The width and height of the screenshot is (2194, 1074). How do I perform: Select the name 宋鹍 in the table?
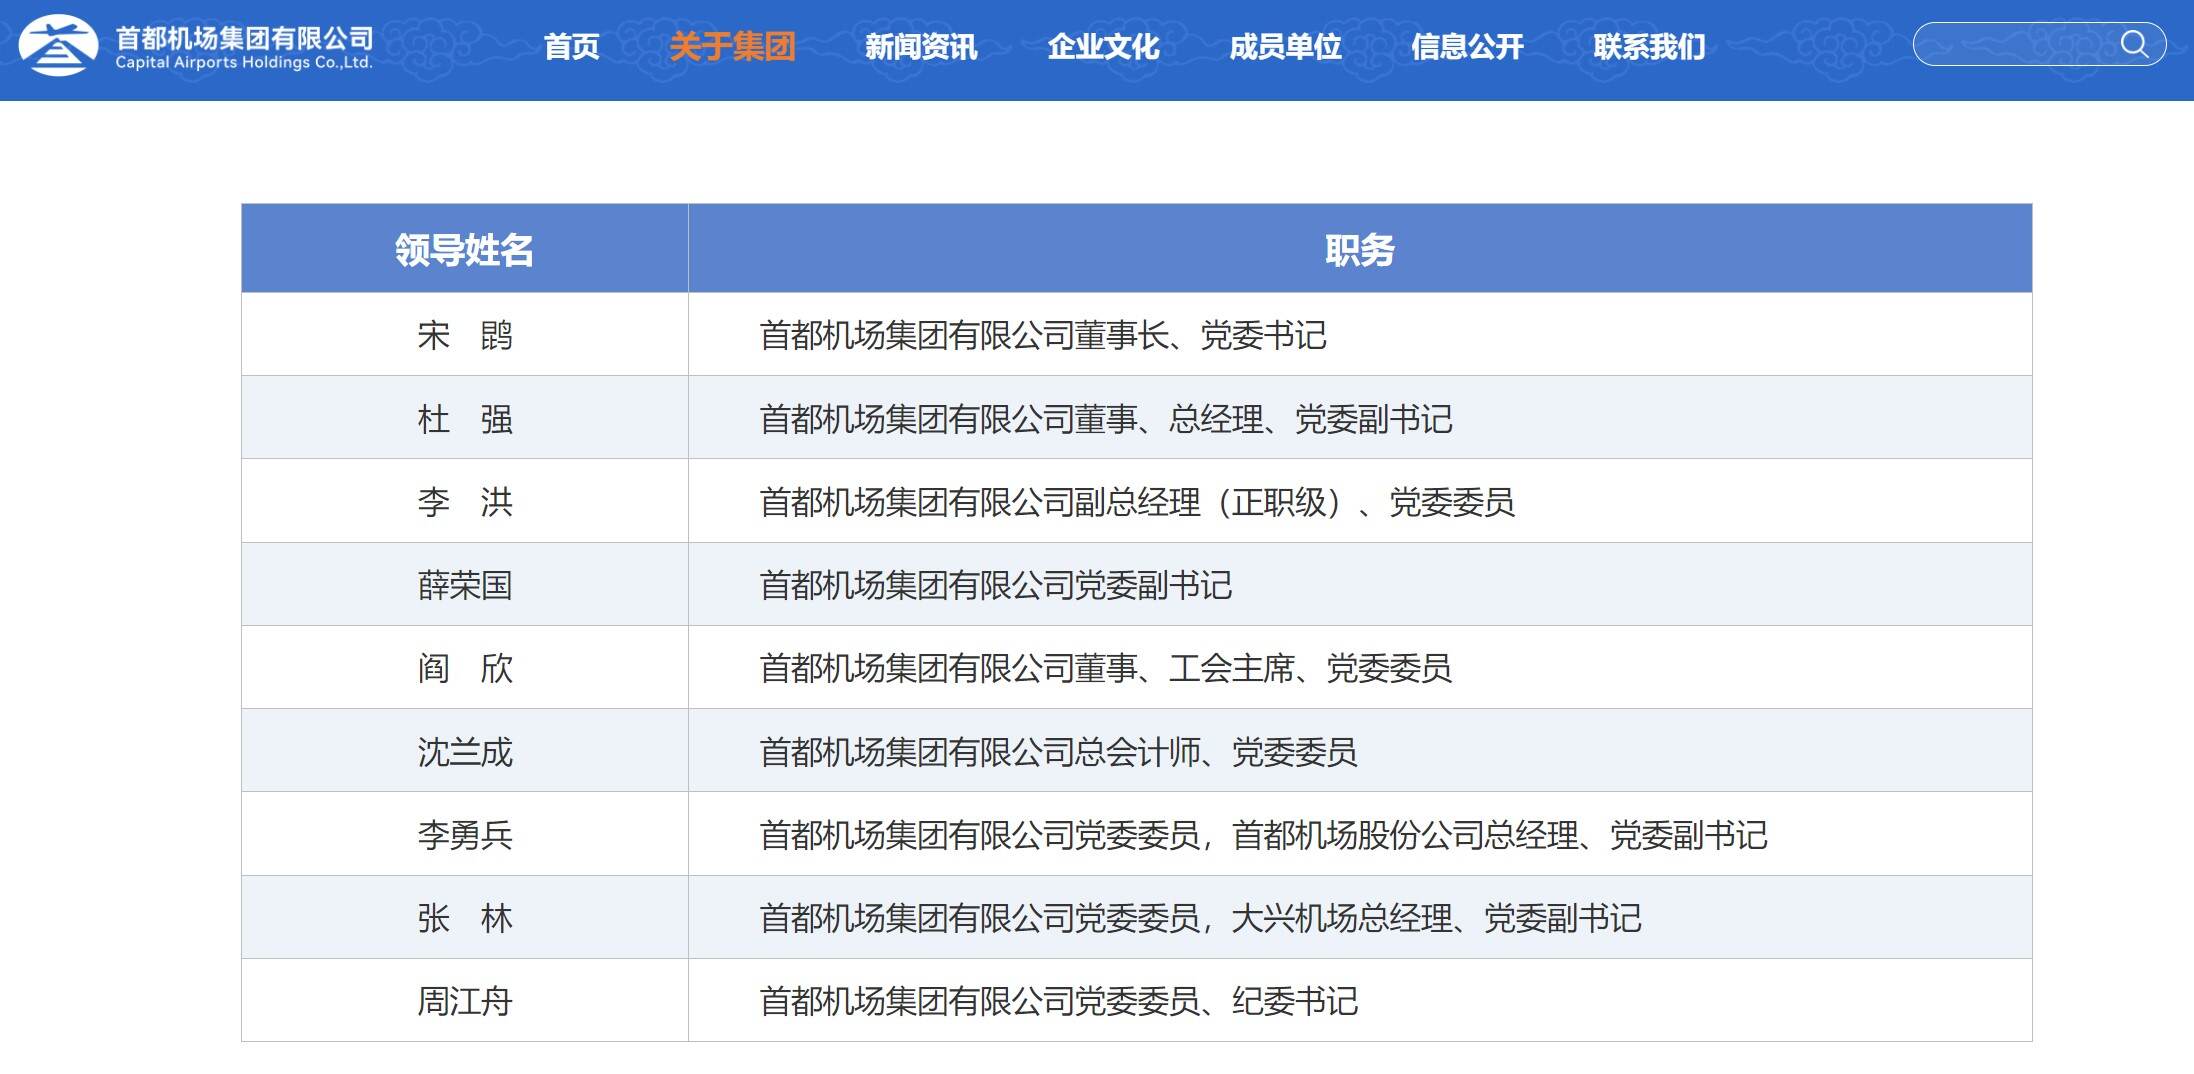[x=464, y=335]
